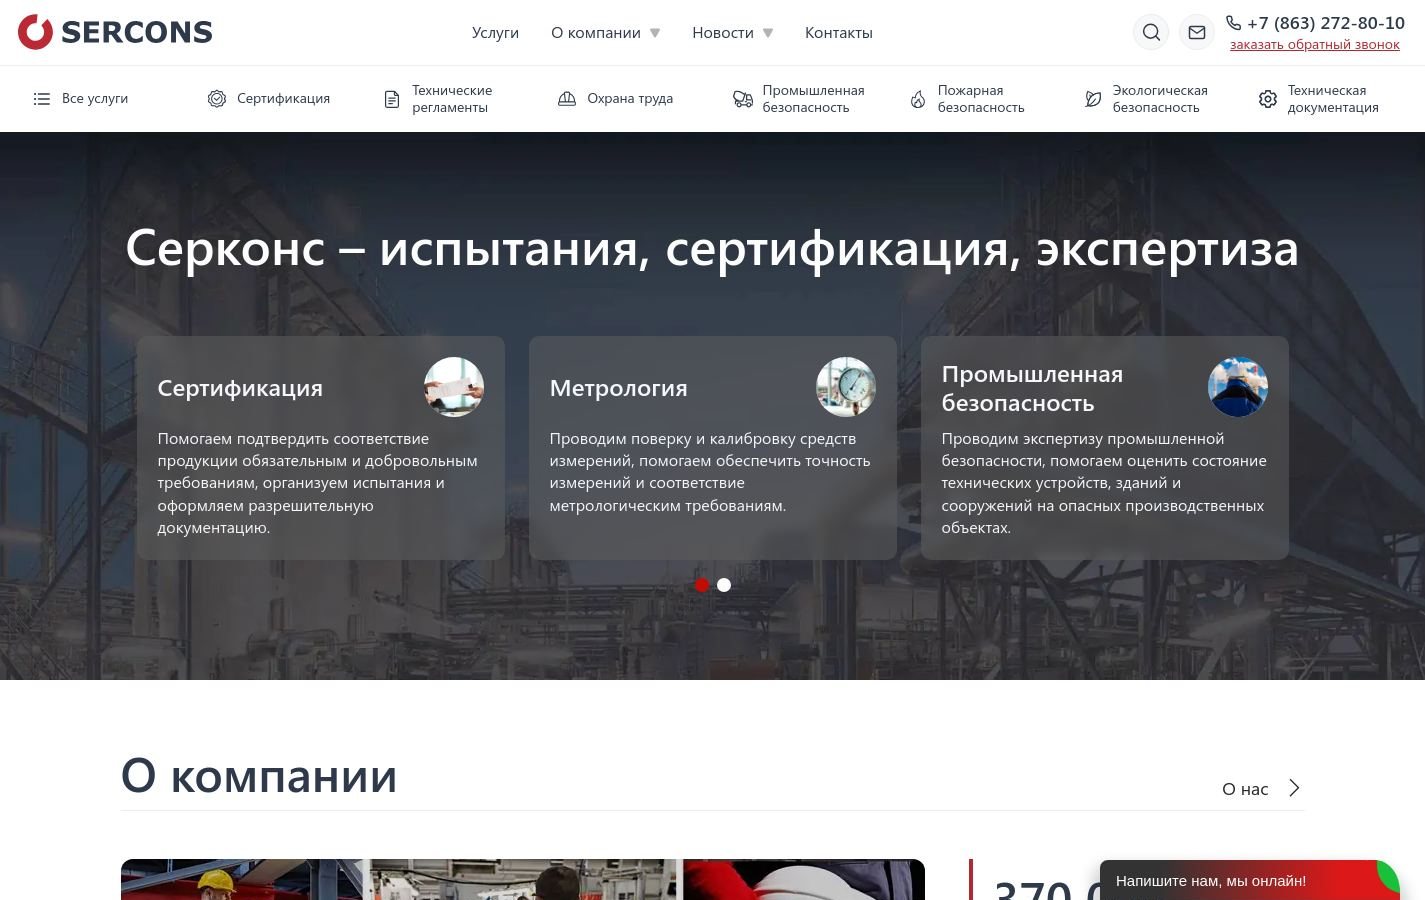Click the Экологическая безопасность leaf icon
Viewport: 1425px width, 900px height.
click(1093, 99)
